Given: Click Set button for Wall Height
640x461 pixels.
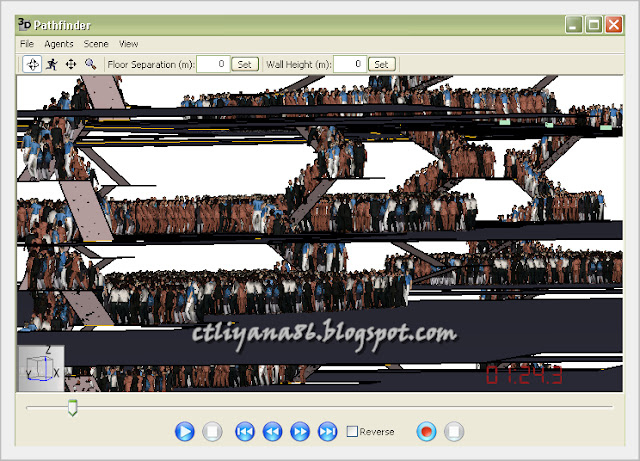Looking at the screenshot, I should (382, 64).
